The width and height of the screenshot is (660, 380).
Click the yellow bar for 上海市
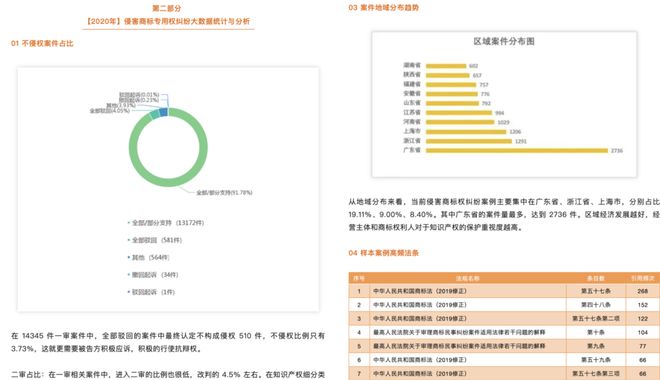click(466, 132)
